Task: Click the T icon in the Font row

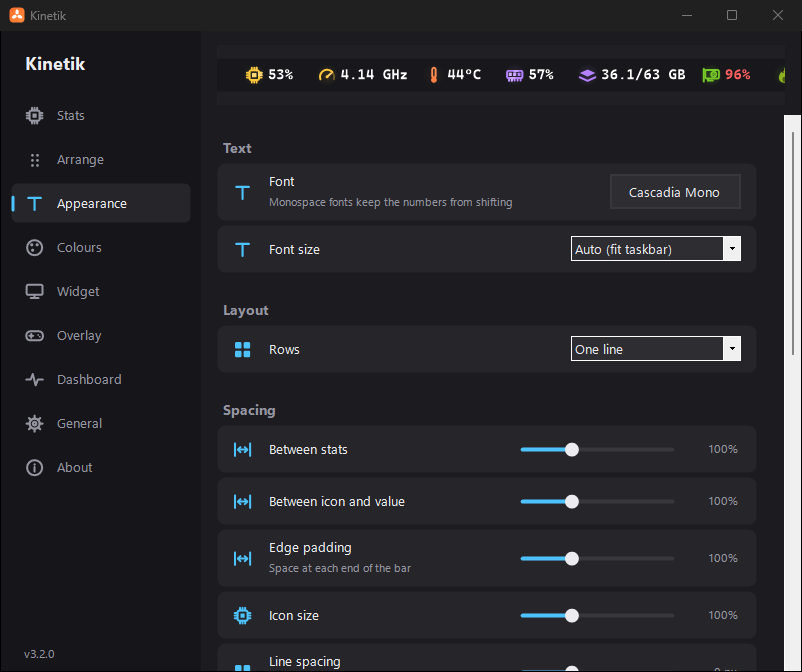Action: [242, 193]
